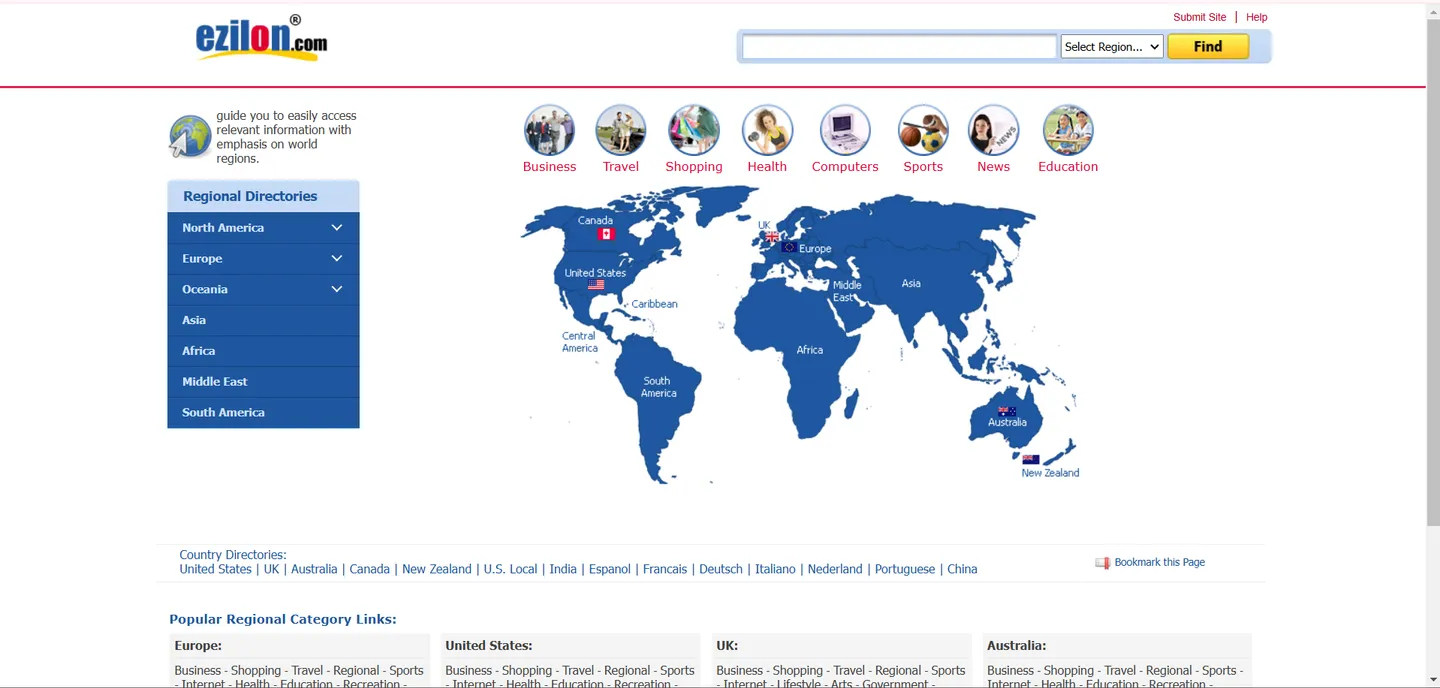Open the China directory link
The height and width of the screenshot is (688, 1440).
tap(962, 569)
